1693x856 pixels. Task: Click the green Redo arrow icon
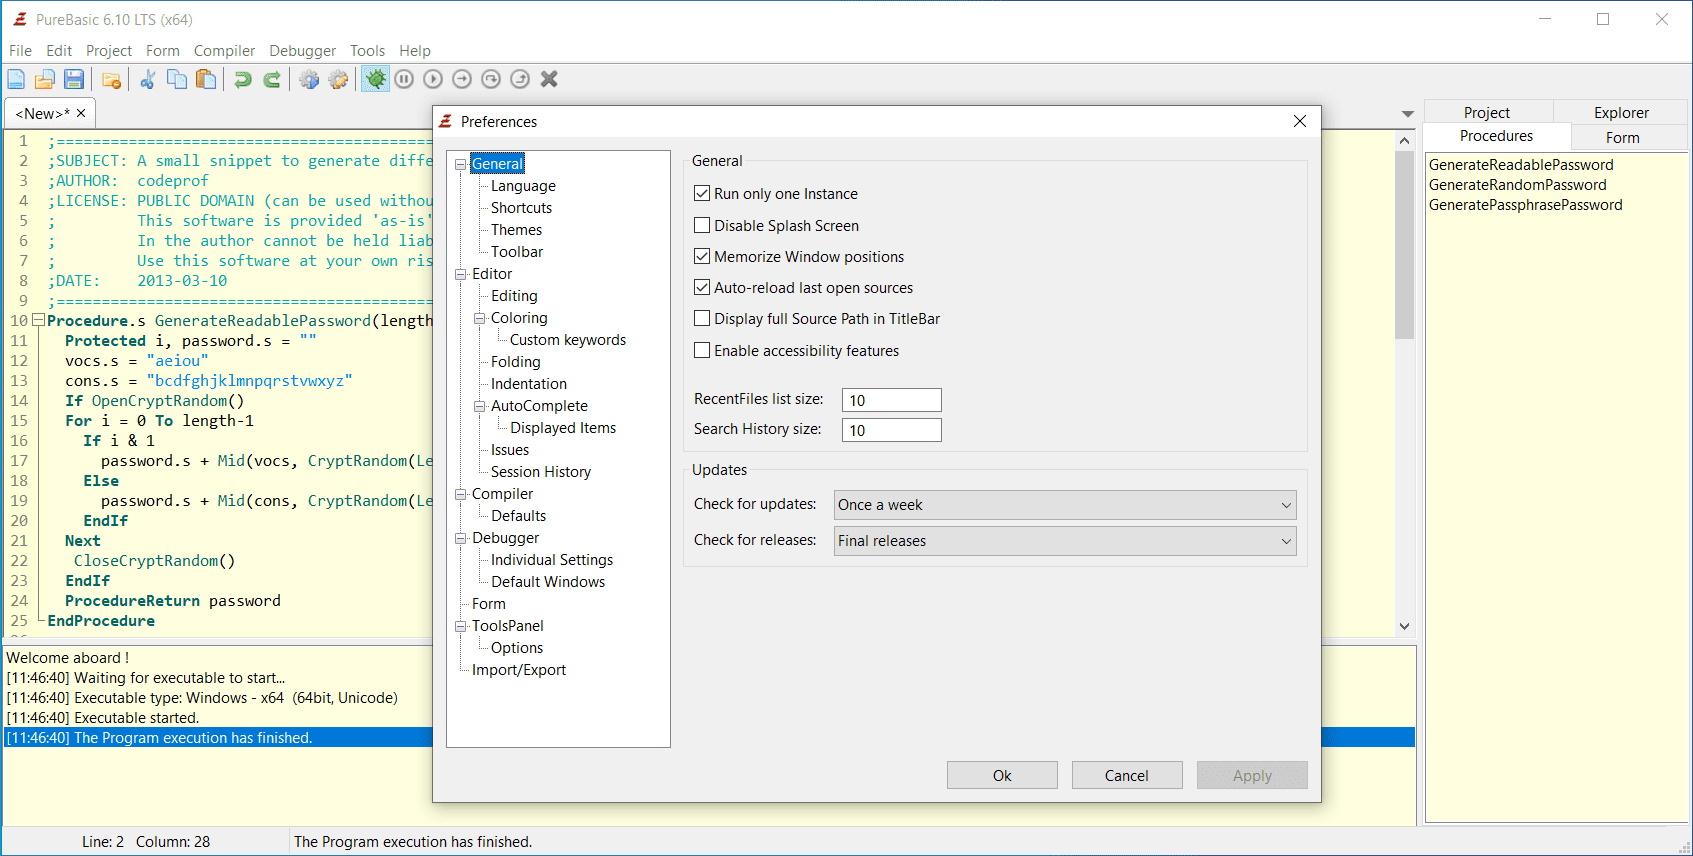pyautogui.click(x=272, y=80)
